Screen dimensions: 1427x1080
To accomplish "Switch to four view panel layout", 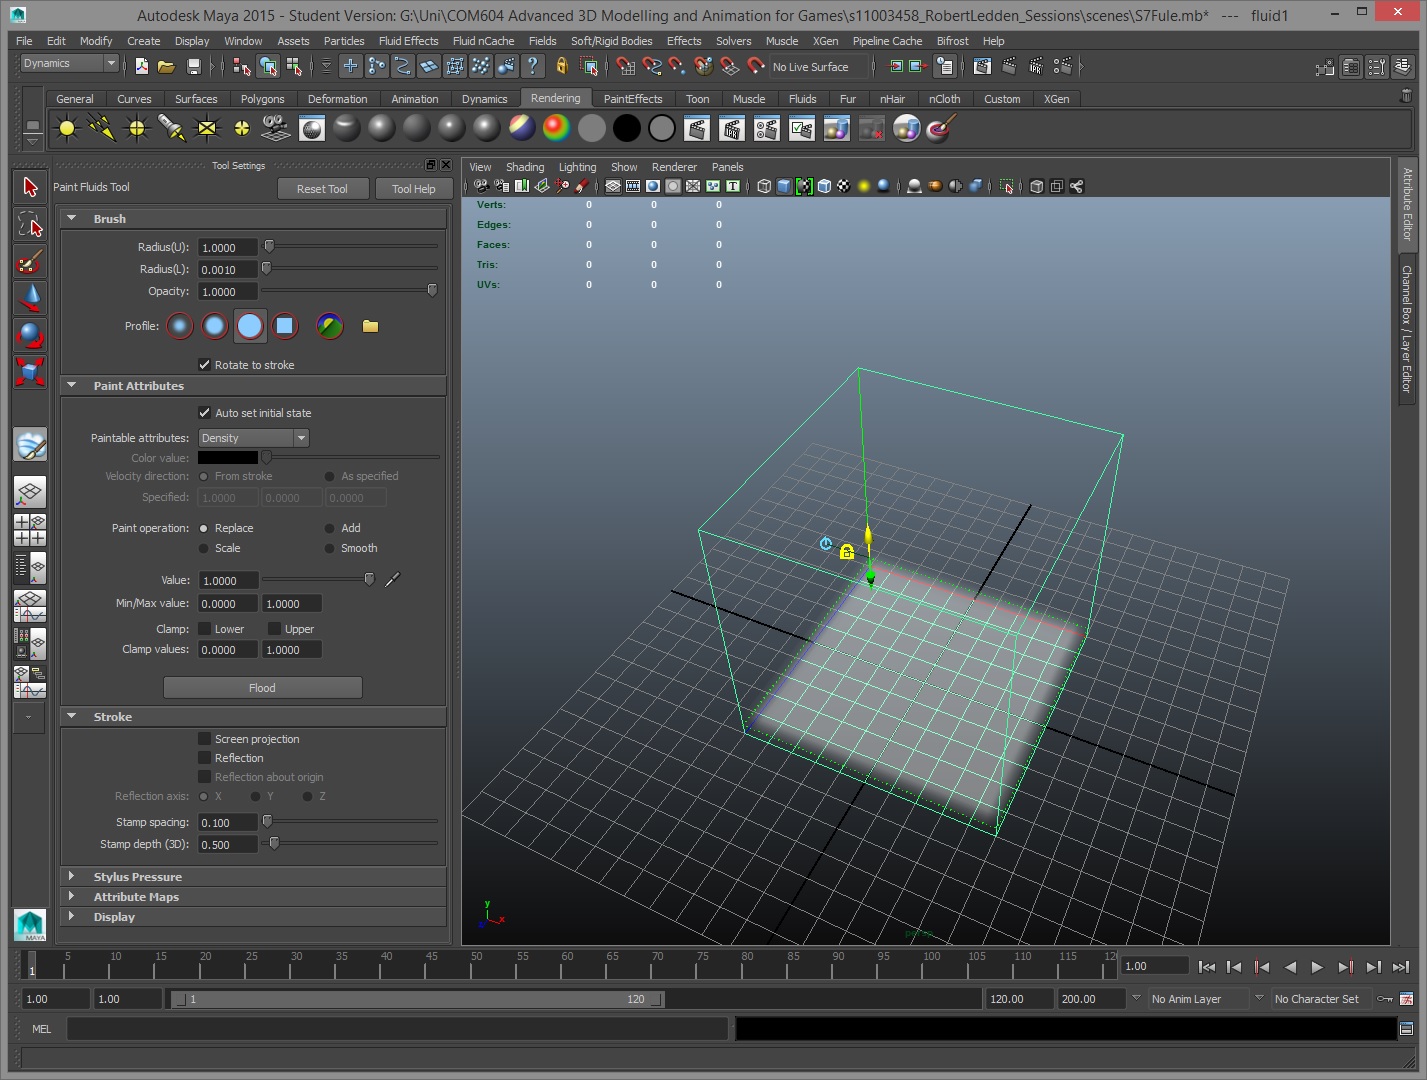I will pos(30,530).
